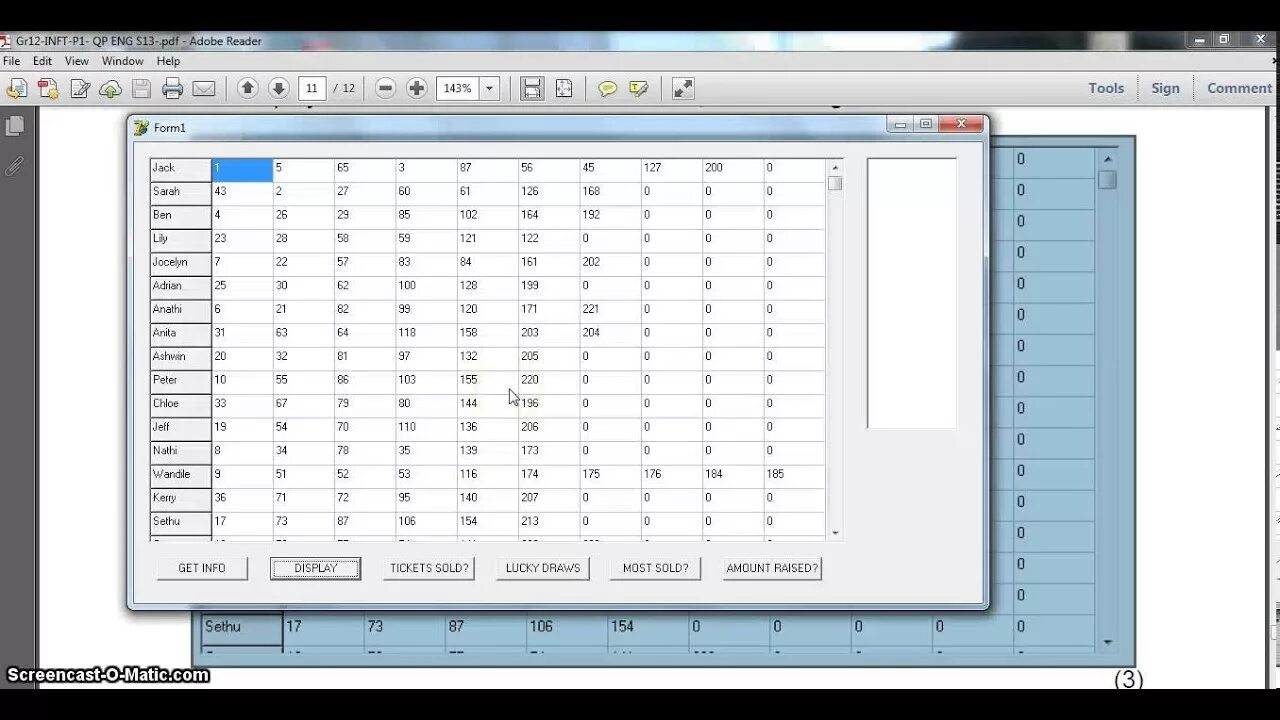The width and height of the screenshot is (1280, 720).
Task: Click the cloud upload toolbar icon
Action: pyautogui.click(x=110, y=88)
